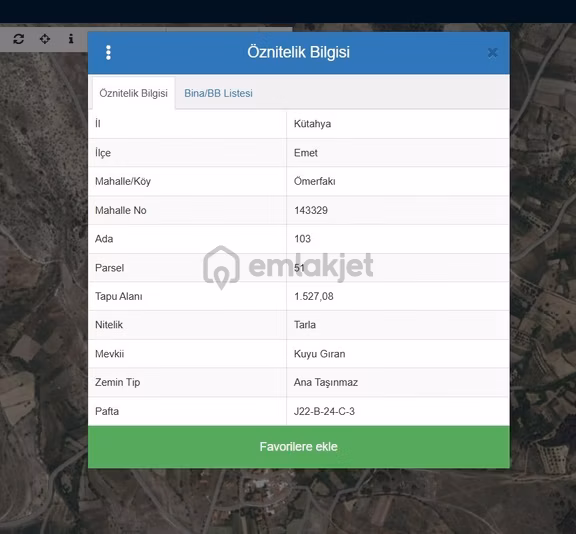Select the Öznitelik Bilgisi tab

point(133,93)
